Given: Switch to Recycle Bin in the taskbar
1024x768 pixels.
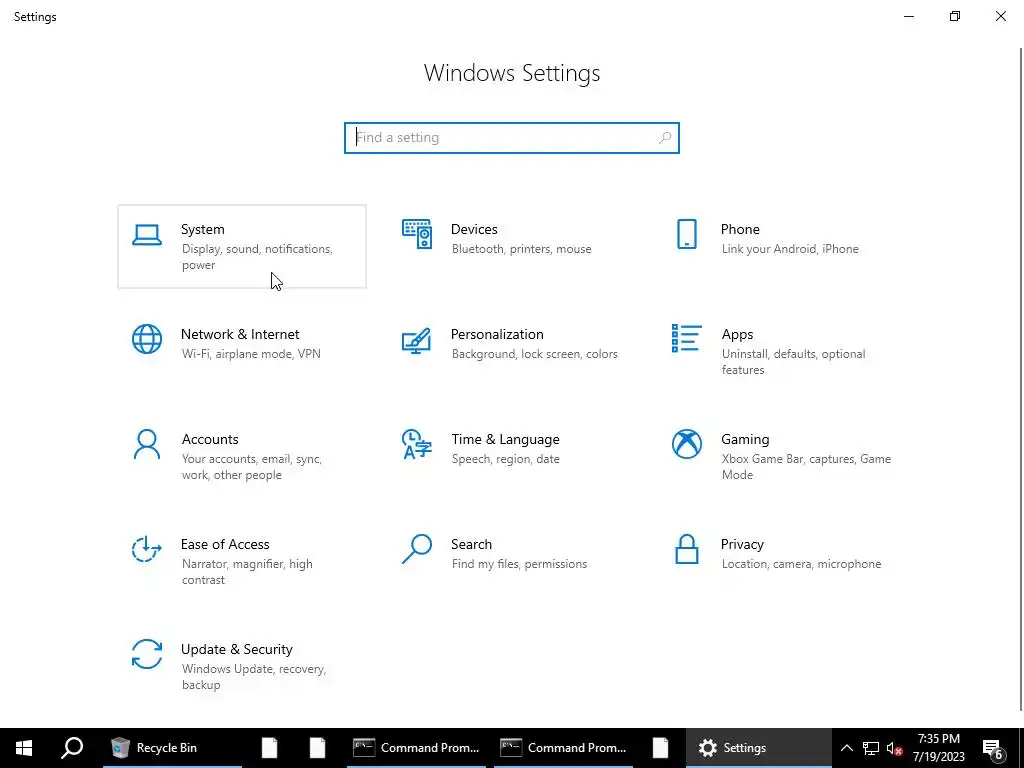Looking at the screenshot, I should 172,748.
